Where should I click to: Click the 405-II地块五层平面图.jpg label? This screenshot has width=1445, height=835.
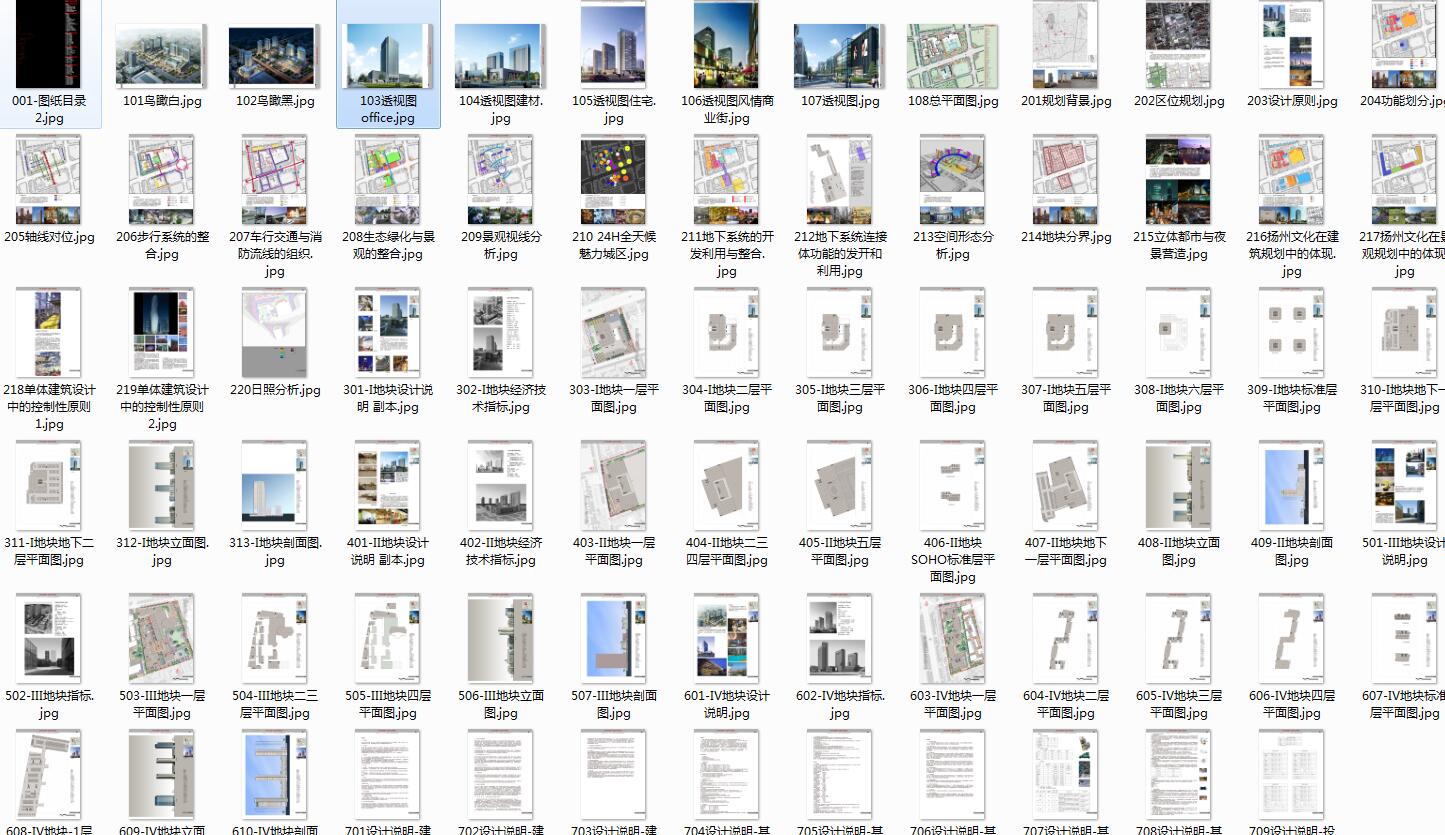click(x=840, y=551)
